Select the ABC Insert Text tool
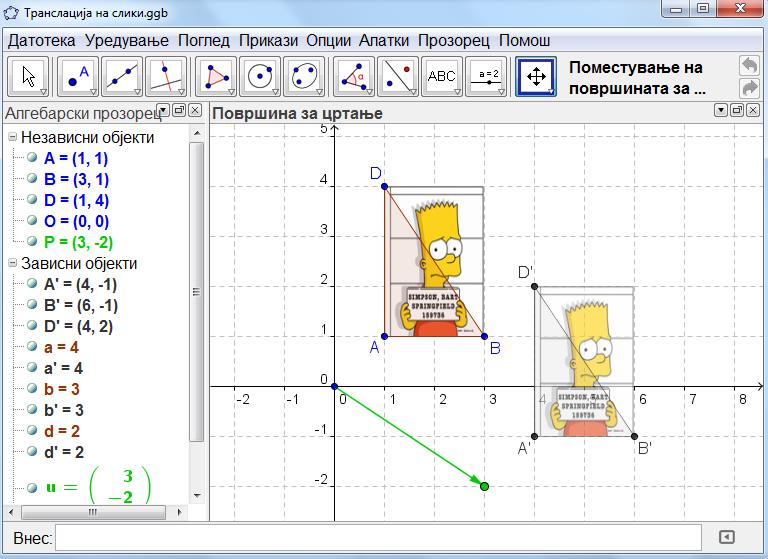The height and width of the screenshot is (559, 768). click(442, 76)
